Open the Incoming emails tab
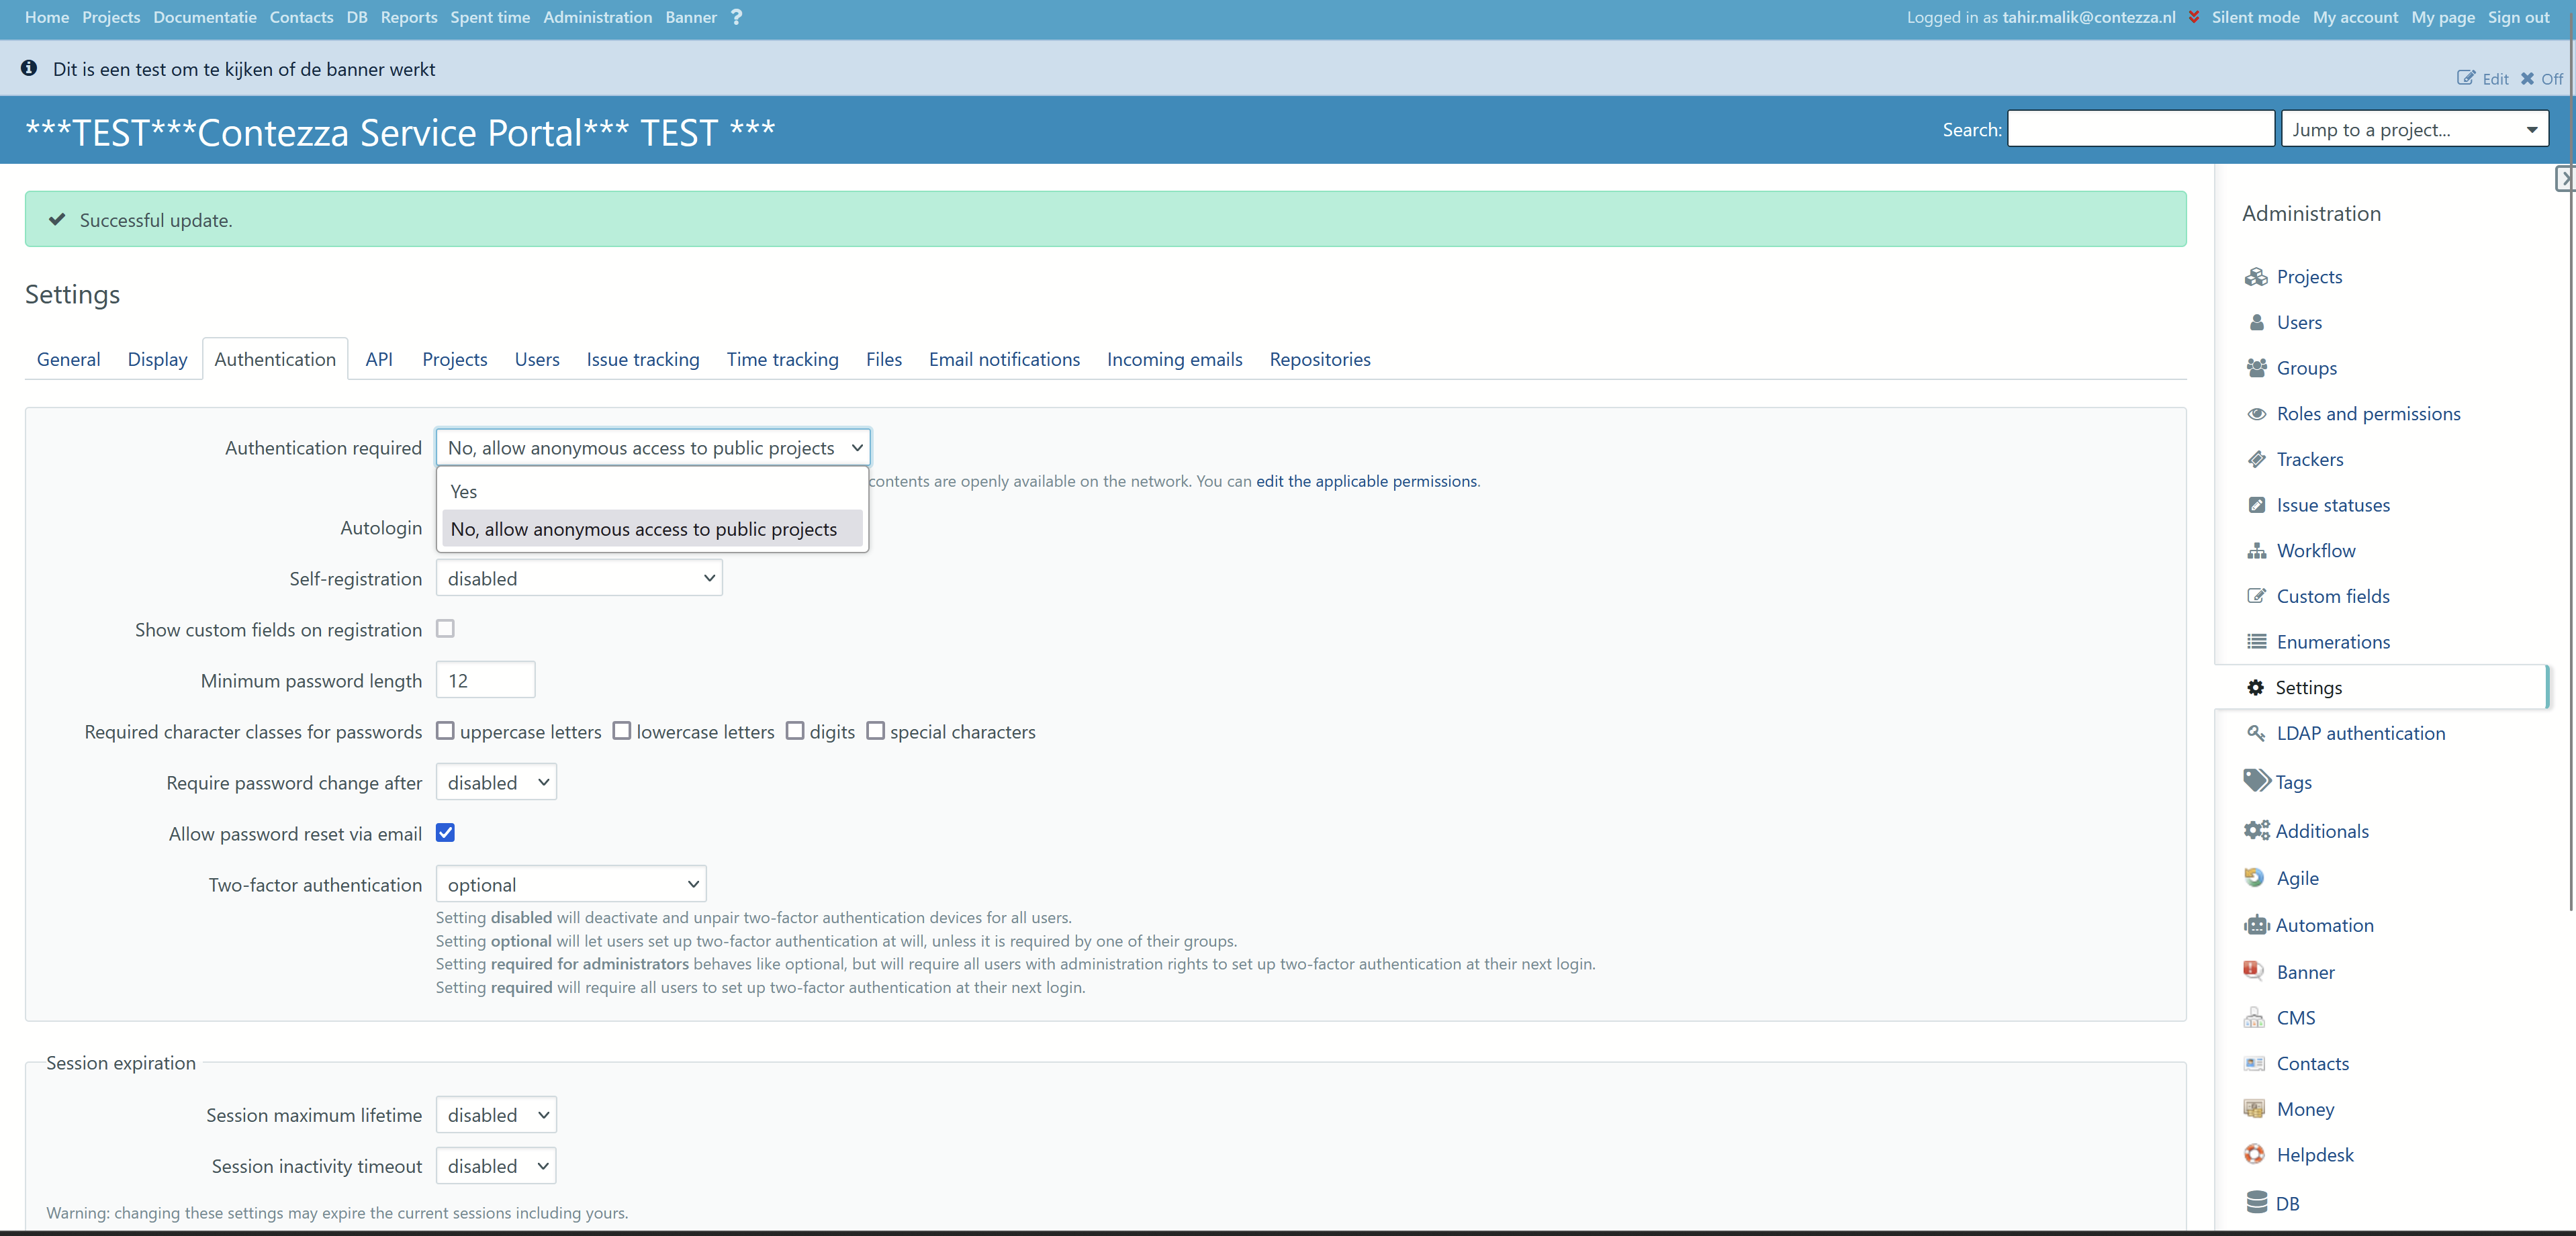 1174,359
